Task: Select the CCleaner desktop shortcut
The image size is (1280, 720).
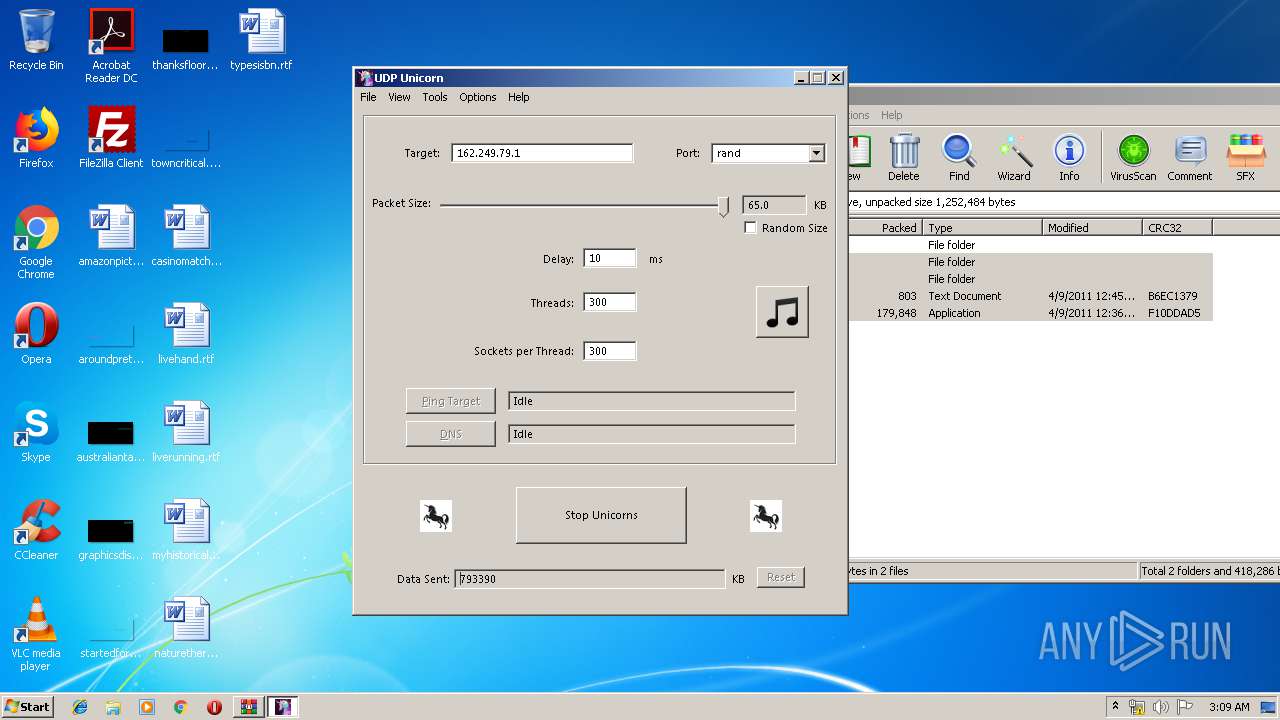Action: (36, 530)
